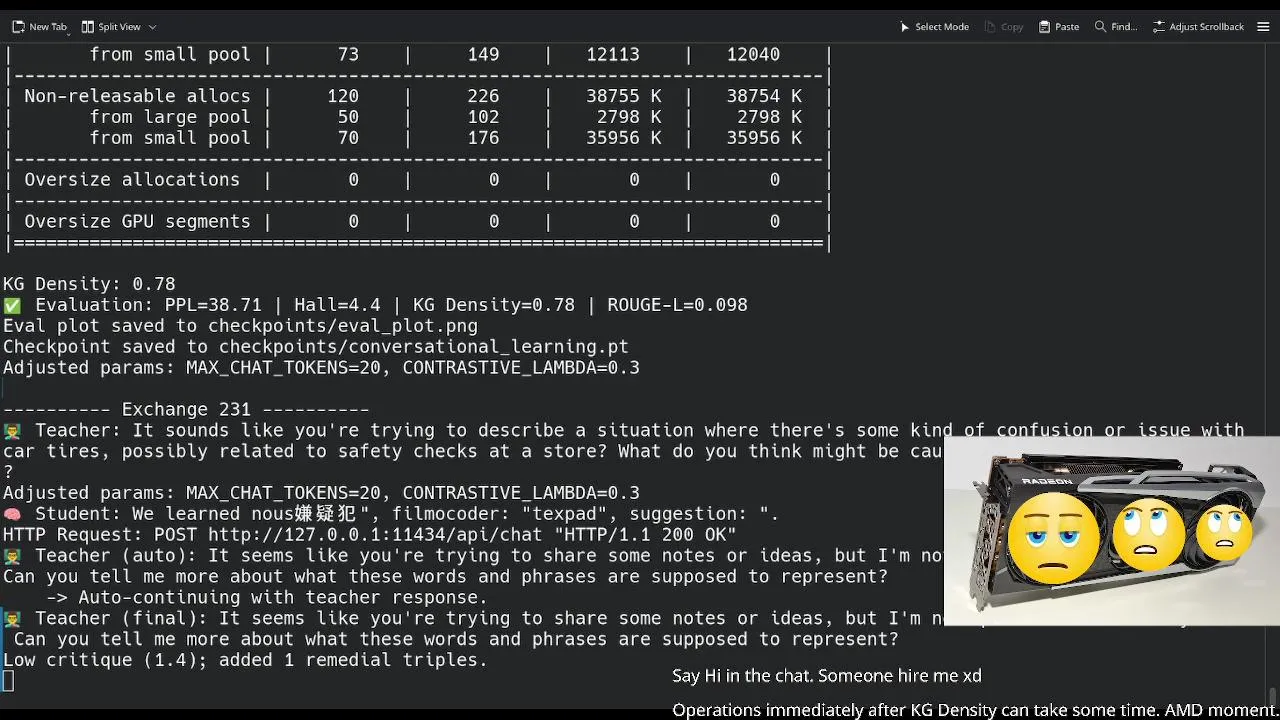The image size is (1280, 720).
Task: Click the 'Teacher (final):' response line
Action: tap(473, 619)
